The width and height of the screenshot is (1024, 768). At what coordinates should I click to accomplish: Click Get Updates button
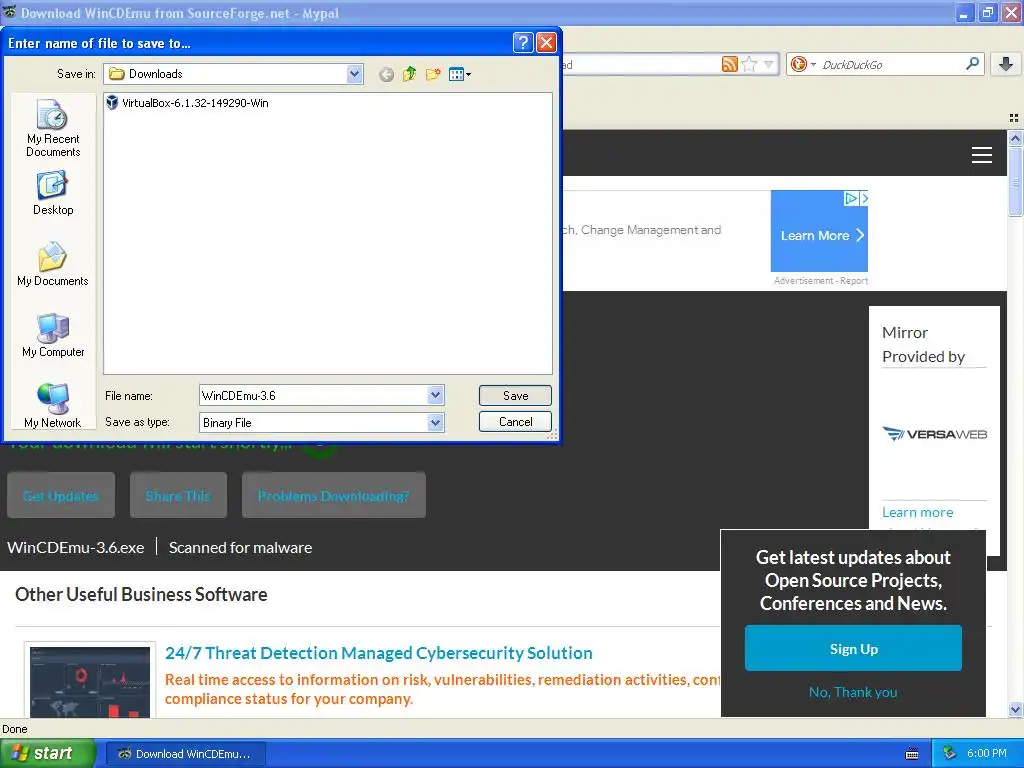coord(61,496)
